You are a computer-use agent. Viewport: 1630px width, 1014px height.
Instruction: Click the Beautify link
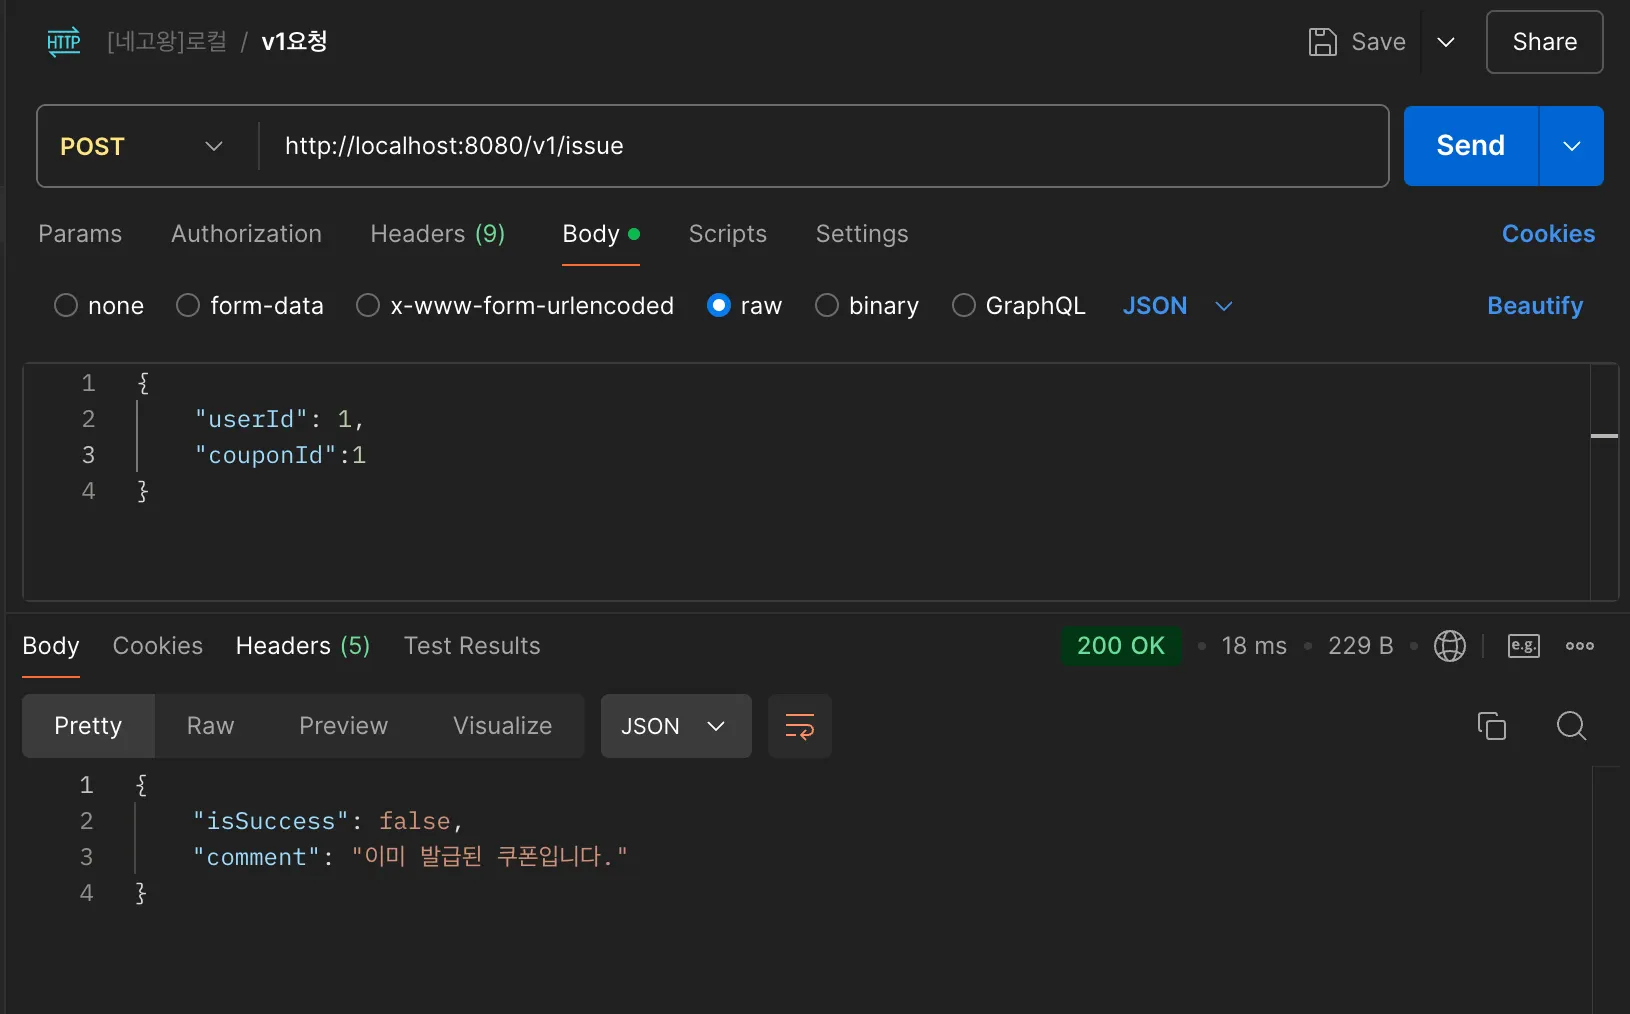point(1534,306)
